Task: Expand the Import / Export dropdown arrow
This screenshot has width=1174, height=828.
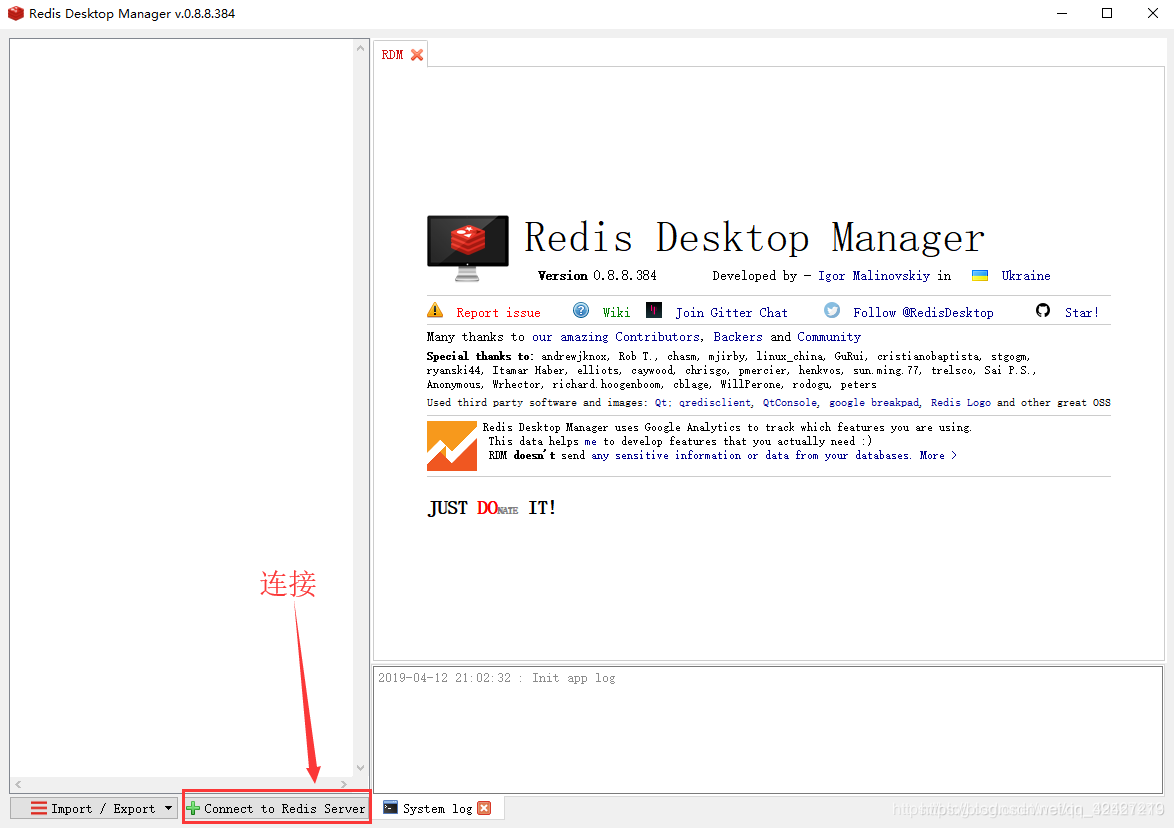Action: [x=168, y=809]
